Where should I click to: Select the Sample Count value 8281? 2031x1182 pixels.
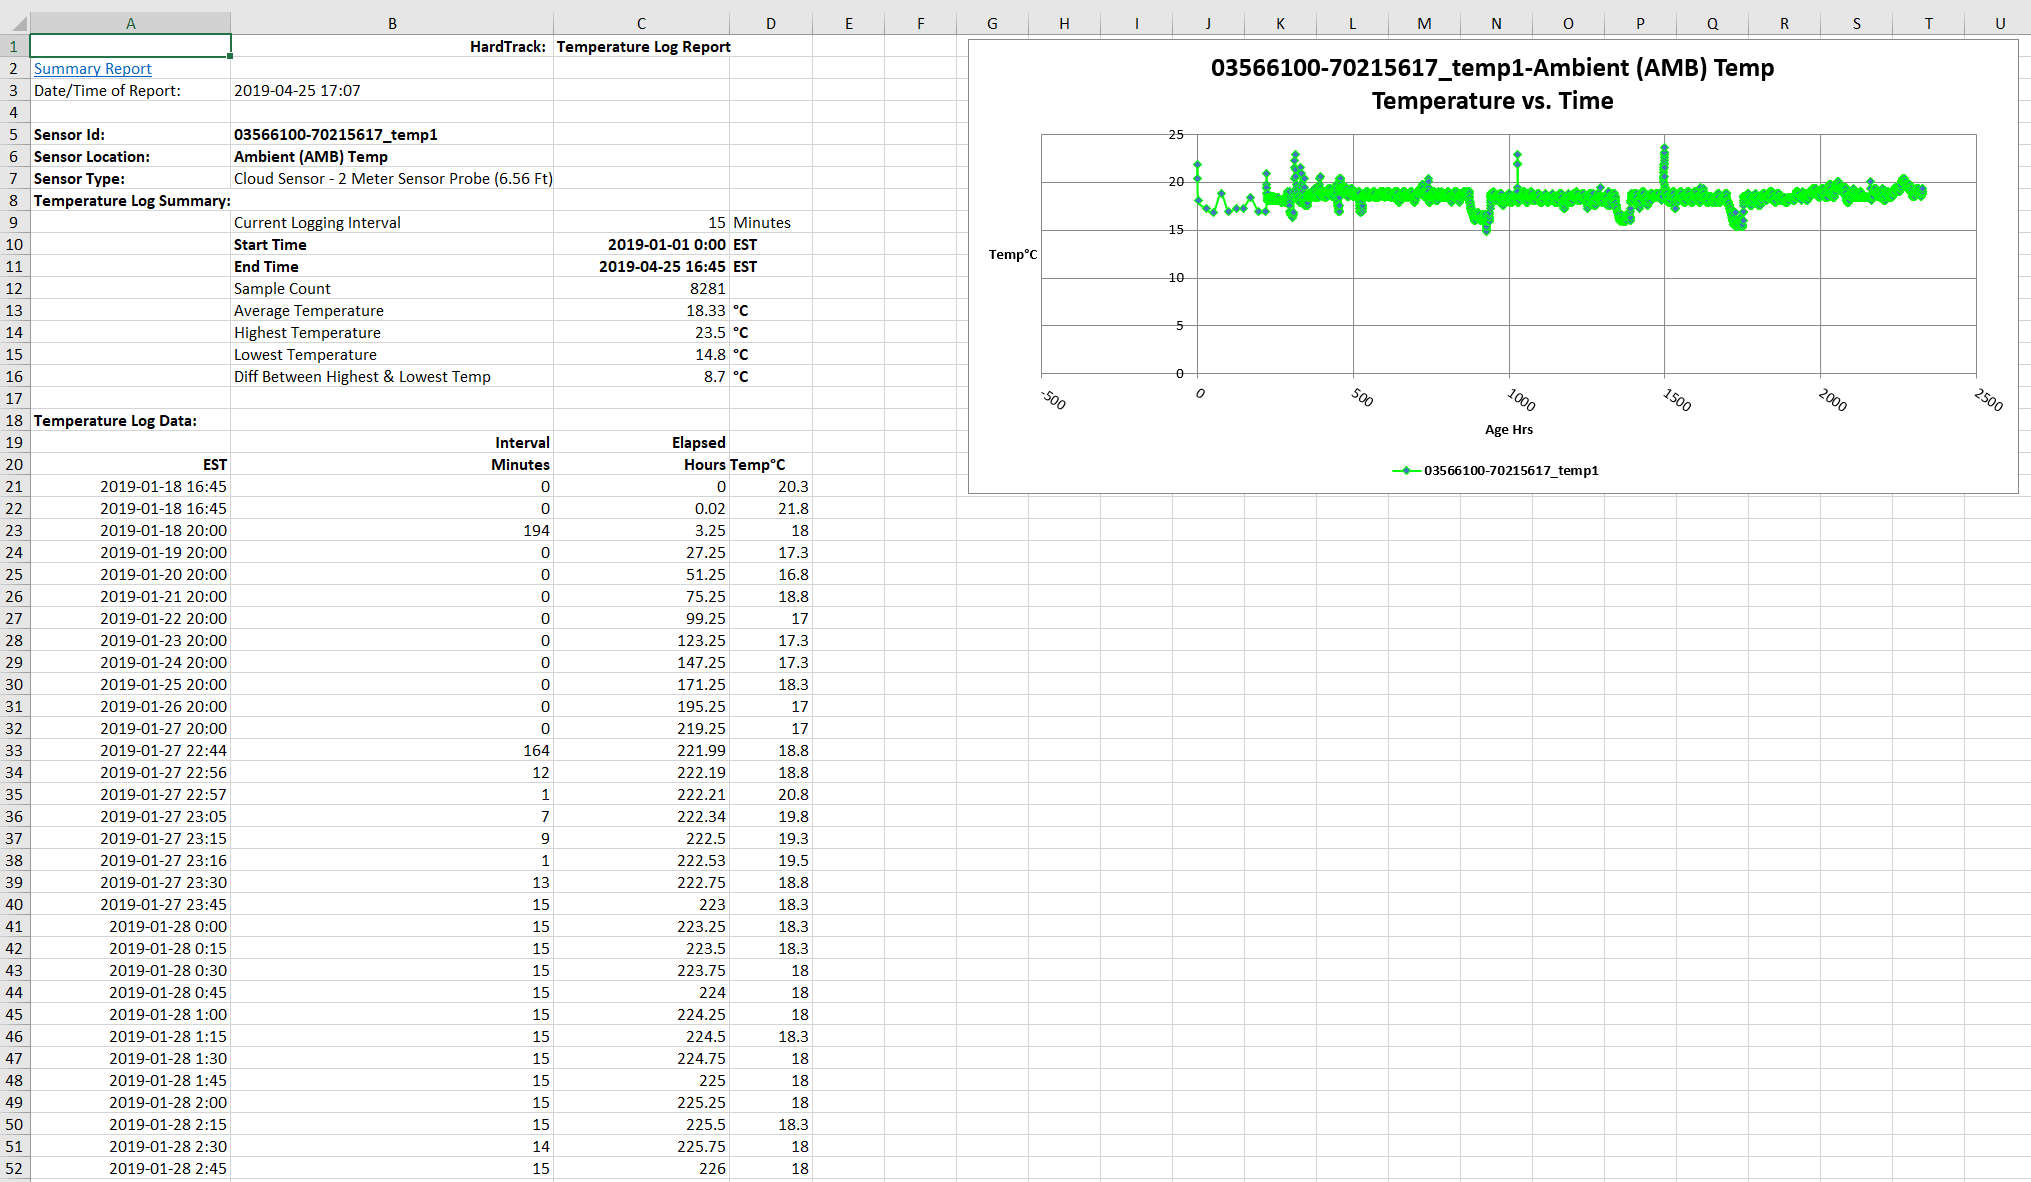707,289
